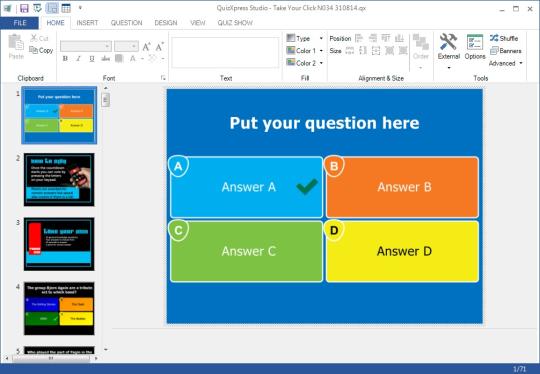Open the quick access toolbar customize arrow
The image size is (540, 374).
click(80, 8)
